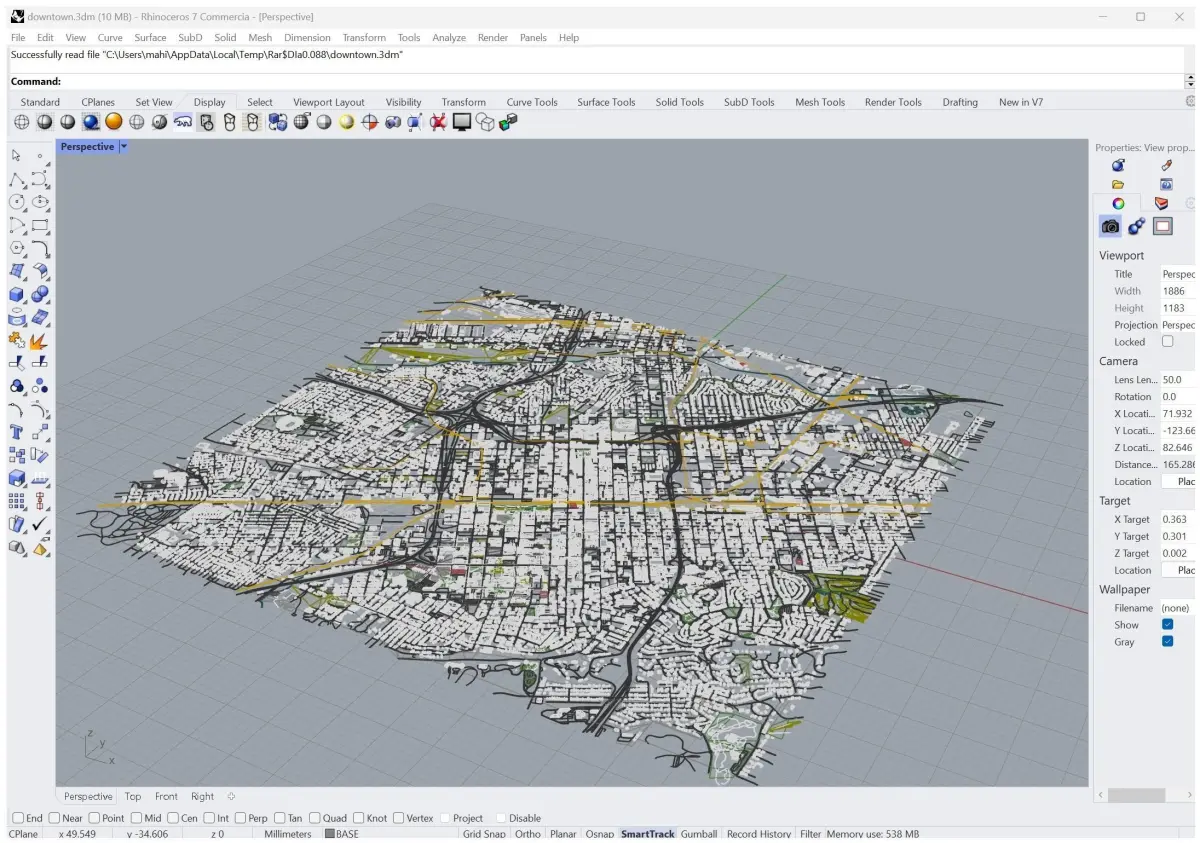Viewport: 1200px width, 843px height.
Task: Click the Properties panel horizontal scrollbar
Action: (x=1137, y=795)
